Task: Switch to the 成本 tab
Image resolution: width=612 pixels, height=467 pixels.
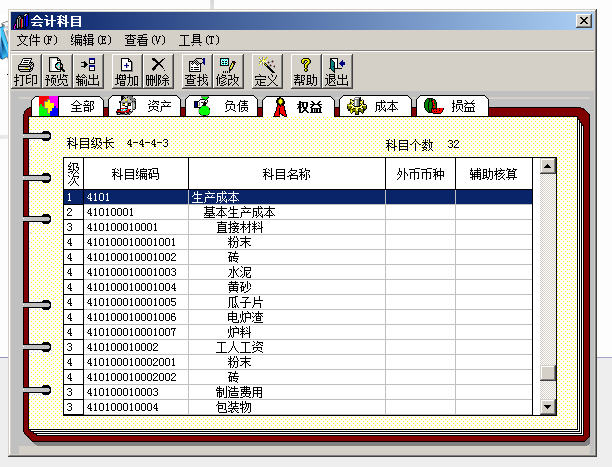Action: tap(375, 106)
